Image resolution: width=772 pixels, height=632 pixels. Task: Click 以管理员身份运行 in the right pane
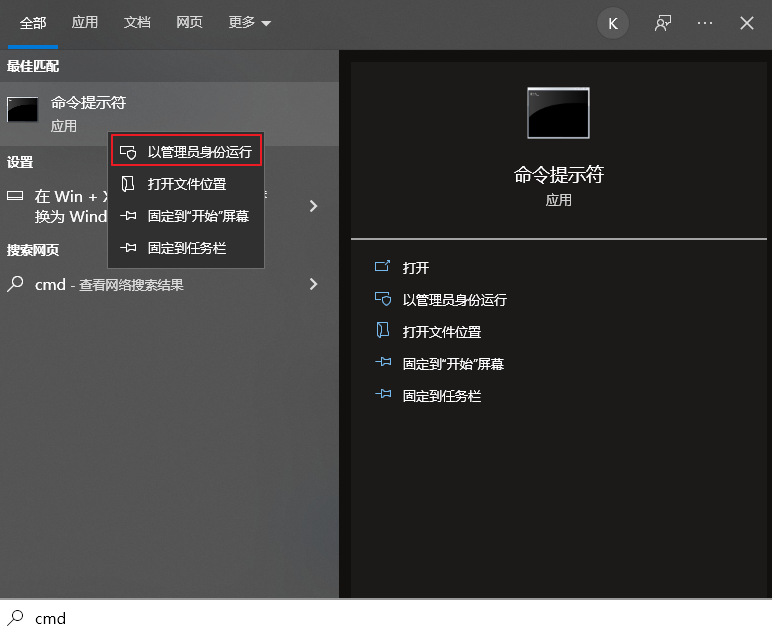(x=454, y=300)
